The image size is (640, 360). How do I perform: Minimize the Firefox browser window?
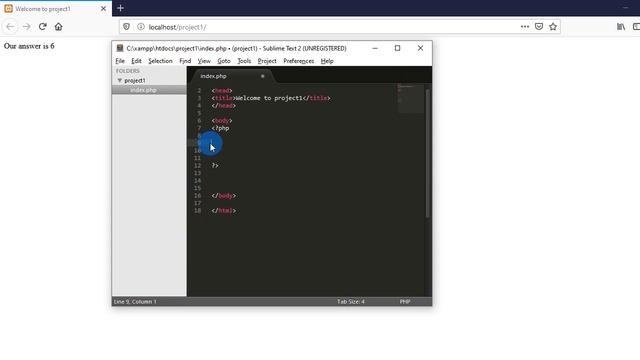[x=625, y=8]
